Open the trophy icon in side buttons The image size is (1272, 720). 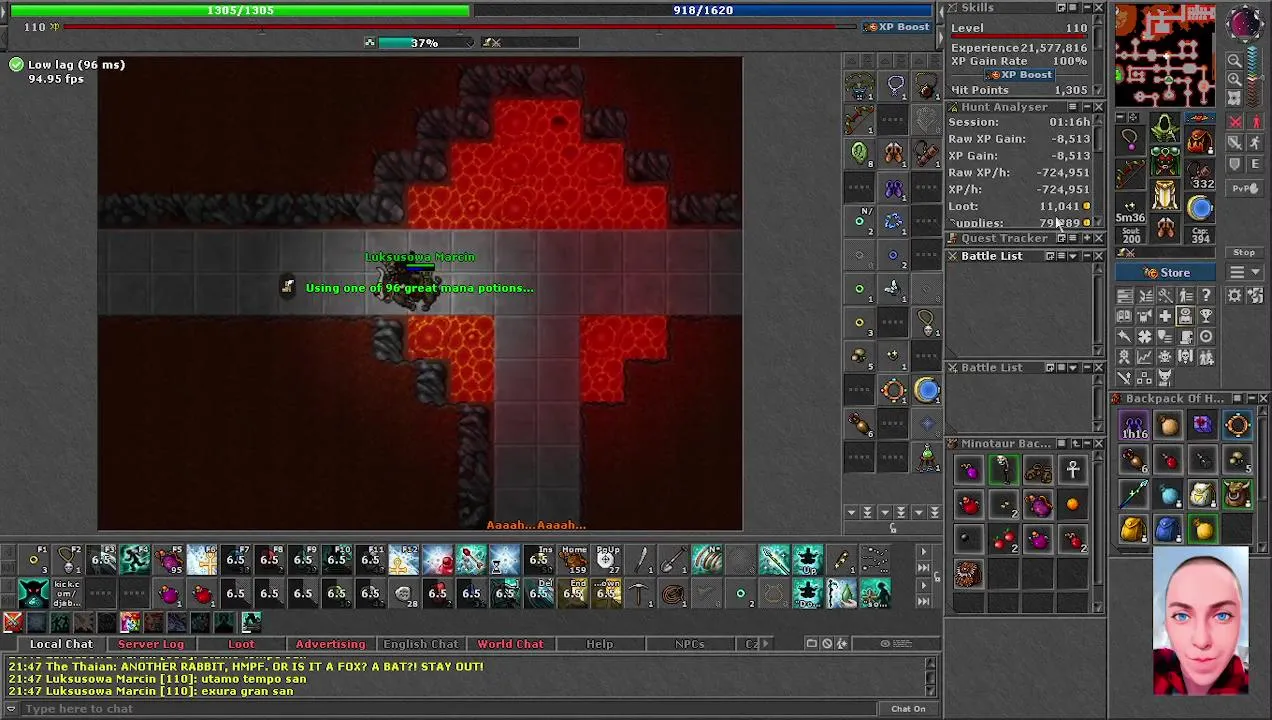(x=1206, y=316)
